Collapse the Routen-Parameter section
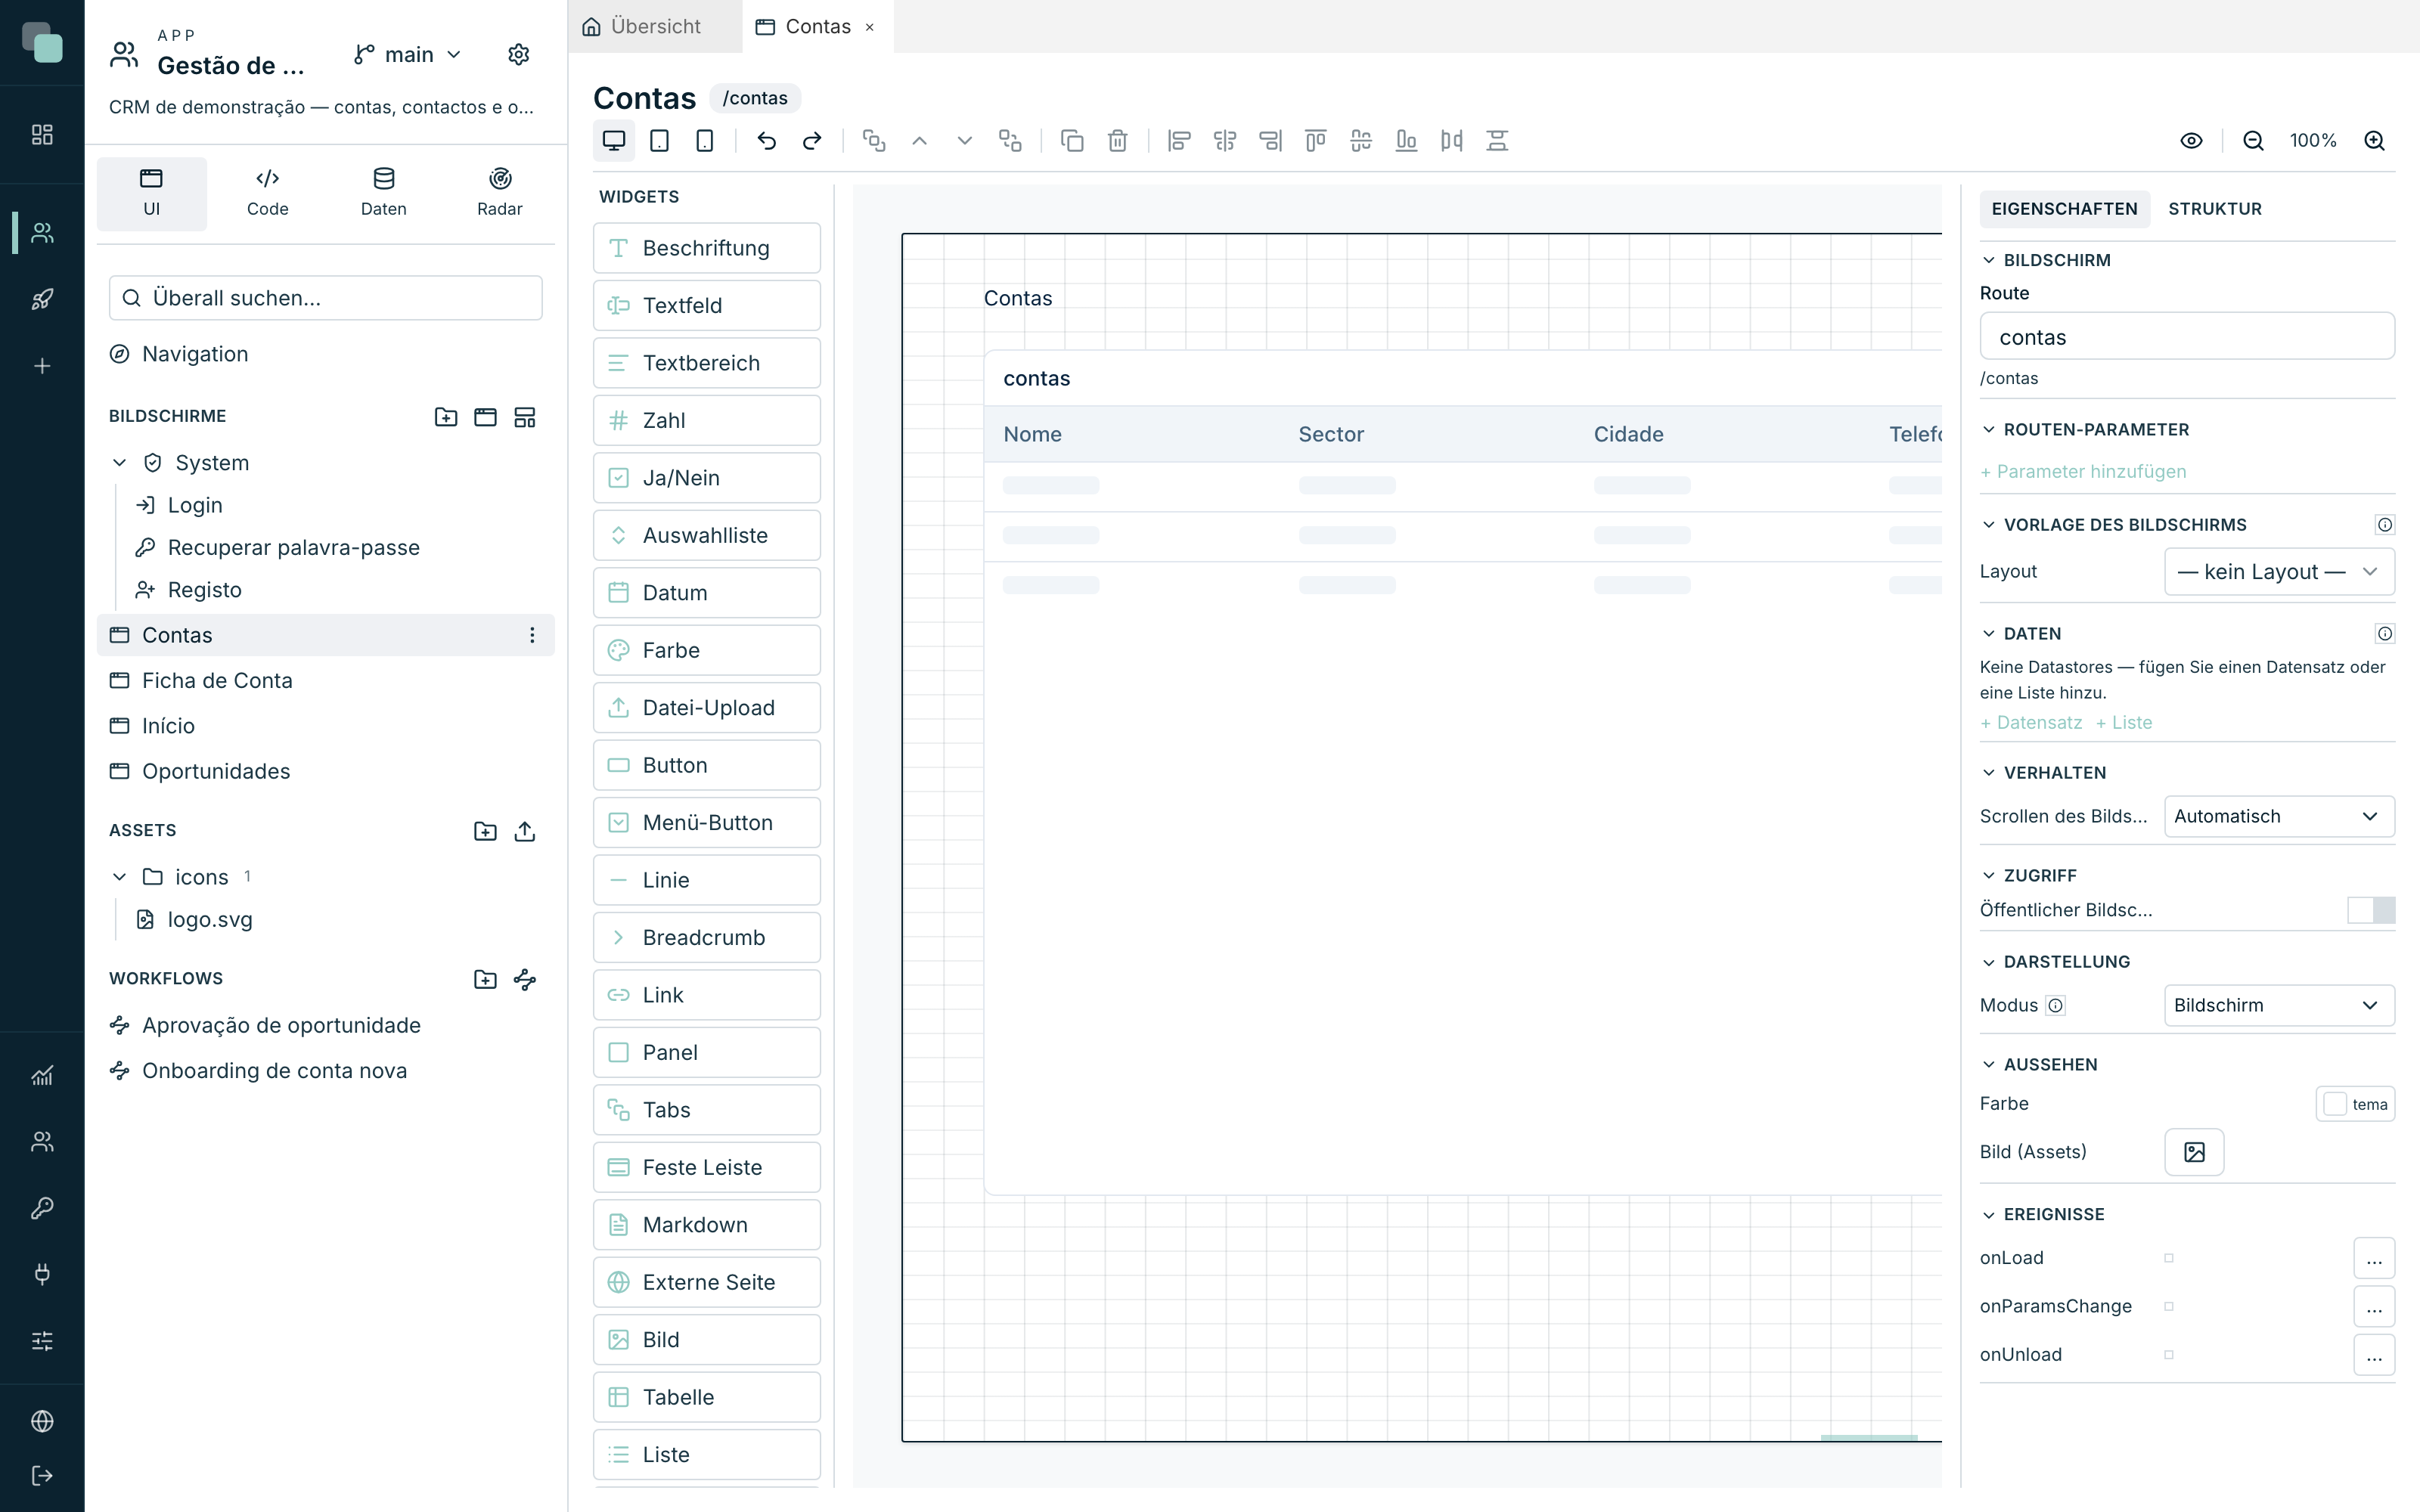The image size is (2420, 1512). (x=1989, y=430)
